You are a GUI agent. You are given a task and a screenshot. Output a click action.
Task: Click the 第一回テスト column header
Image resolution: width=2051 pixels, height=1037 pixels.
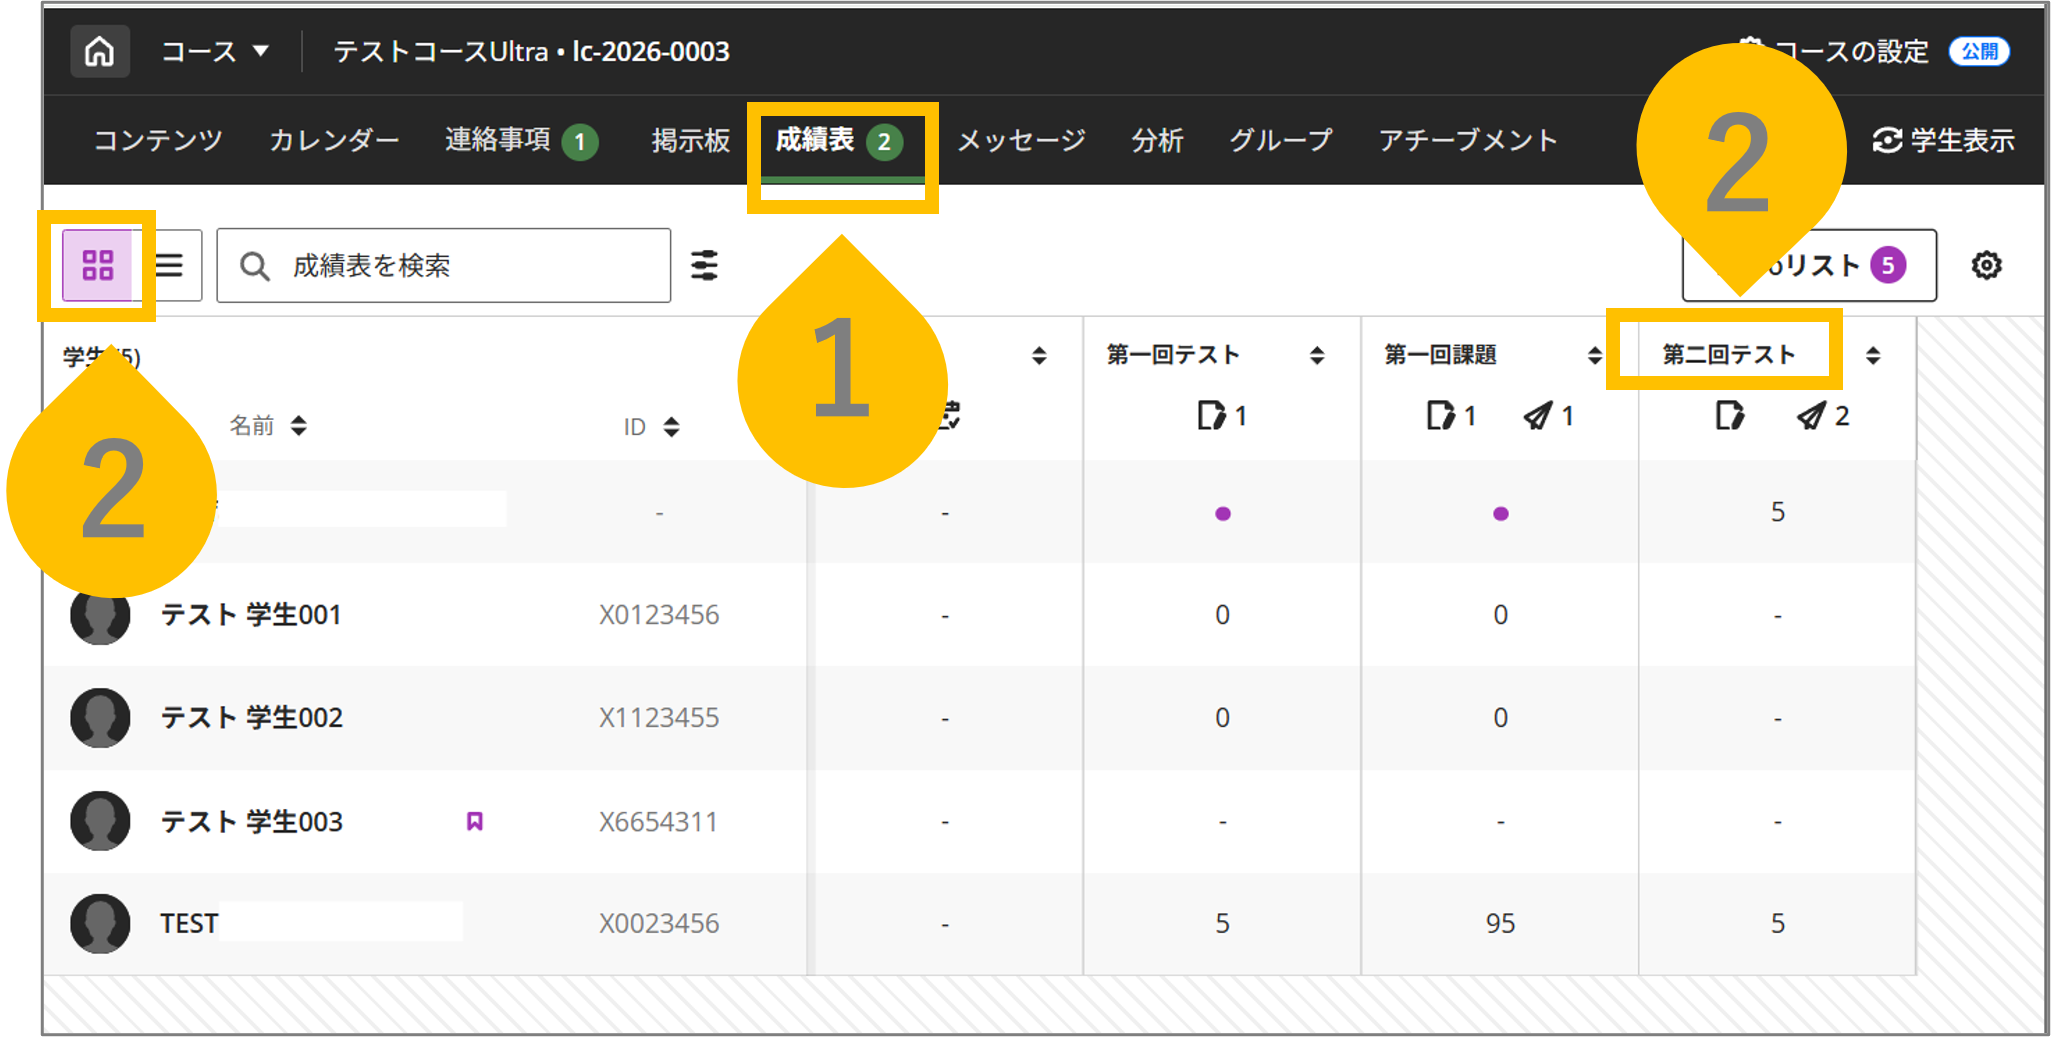[1173, 355]
